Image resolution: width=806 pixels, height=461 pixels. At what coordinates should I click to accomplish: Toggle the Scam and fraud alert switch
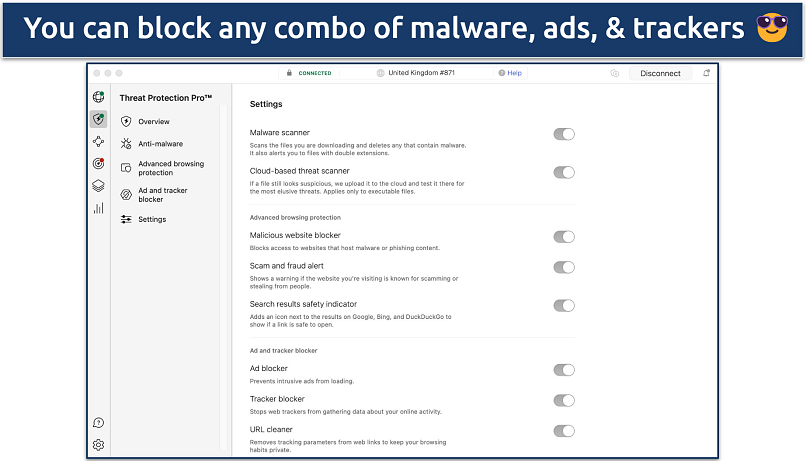tap(564, 267)
